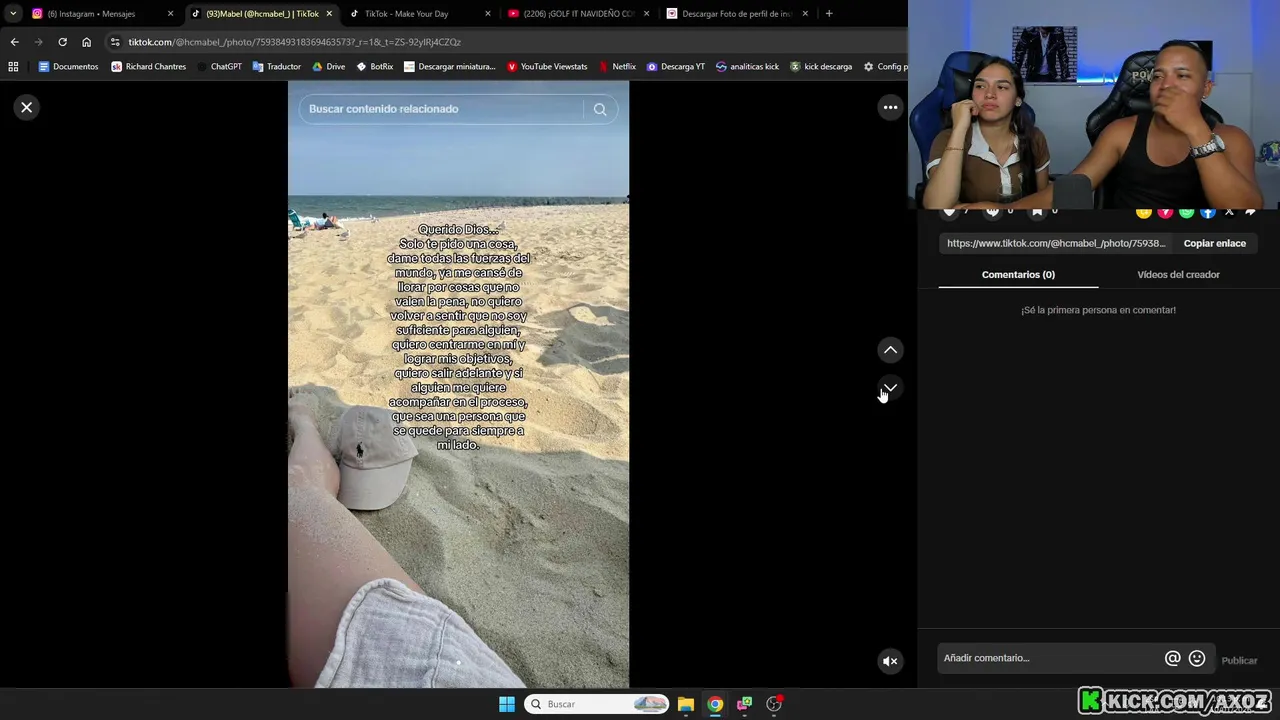Close the Instagram Mensajes tab
Image resolution: width=1280 pixels, height=720 pixels.
[x=170, y=14]
